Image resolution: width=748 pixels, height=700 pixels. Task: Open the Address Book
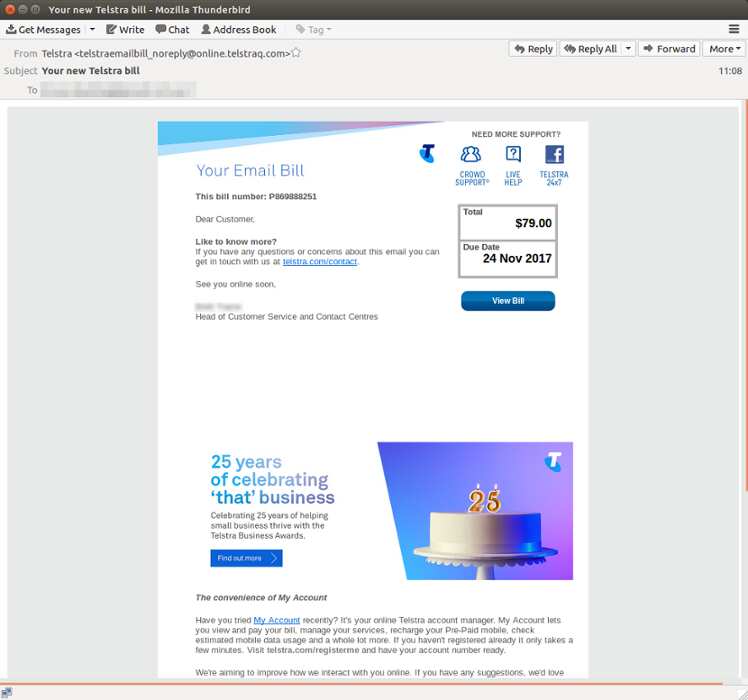click(239, 30)
